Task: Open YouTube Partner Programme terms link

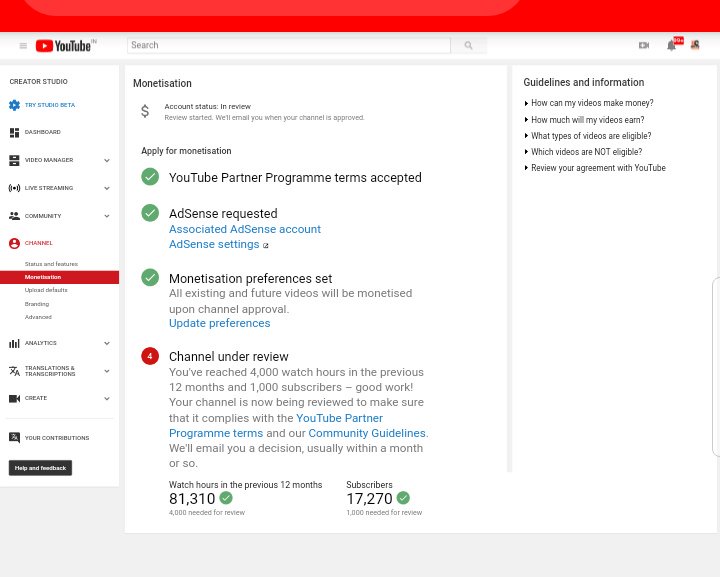Action: 276,426
